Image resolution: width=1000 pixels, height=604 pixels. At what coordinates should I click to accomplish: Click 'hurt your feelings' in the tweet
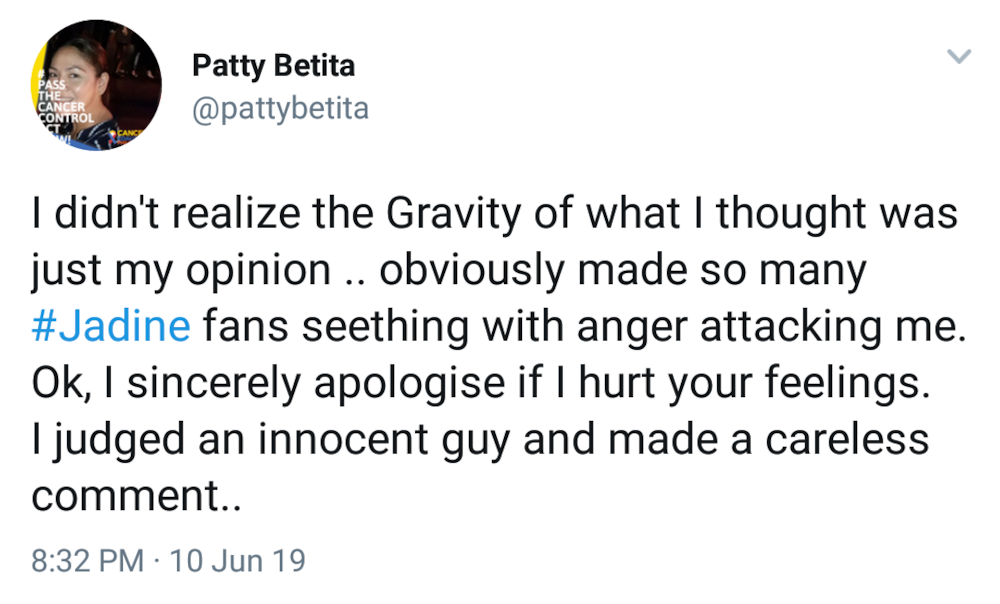(754, 383)
